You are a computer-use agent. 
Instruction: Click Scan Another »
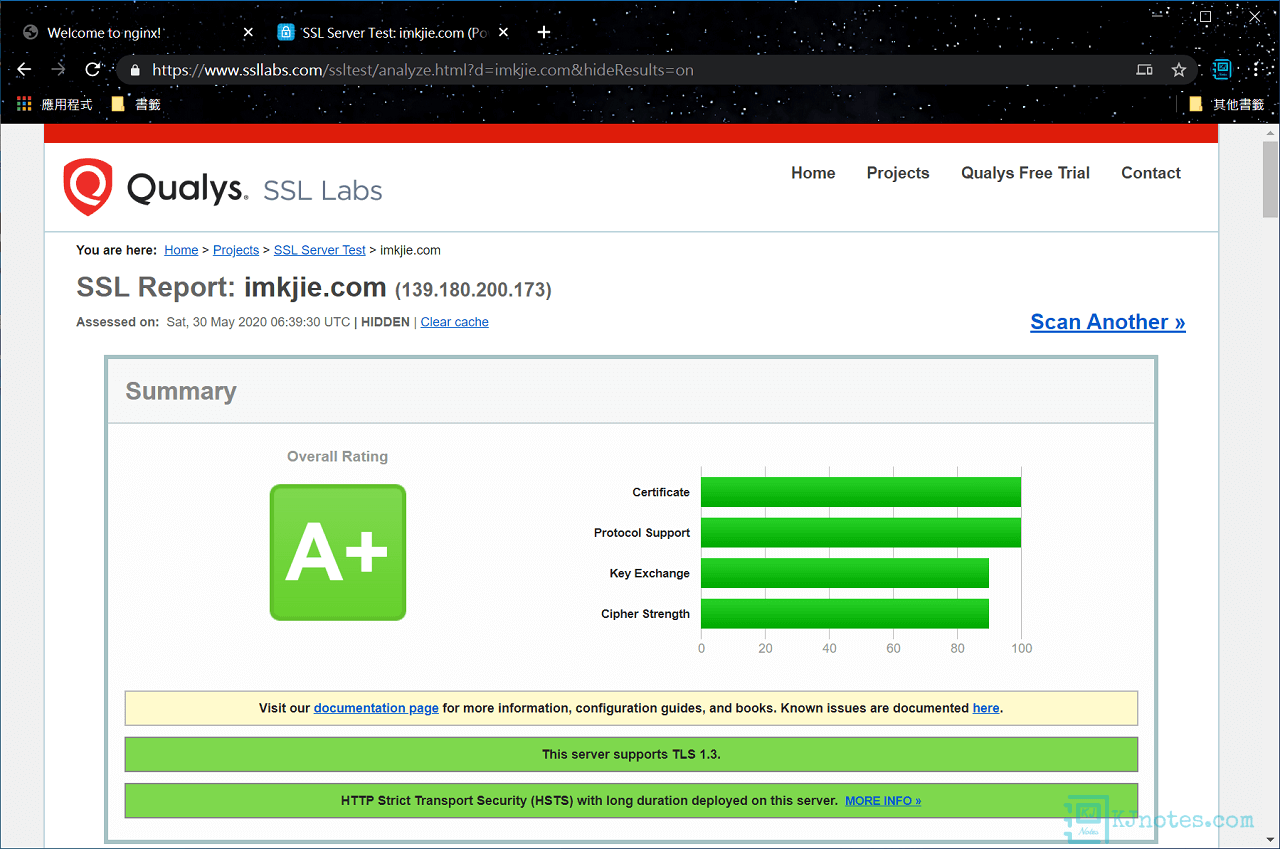[1108, 322]
